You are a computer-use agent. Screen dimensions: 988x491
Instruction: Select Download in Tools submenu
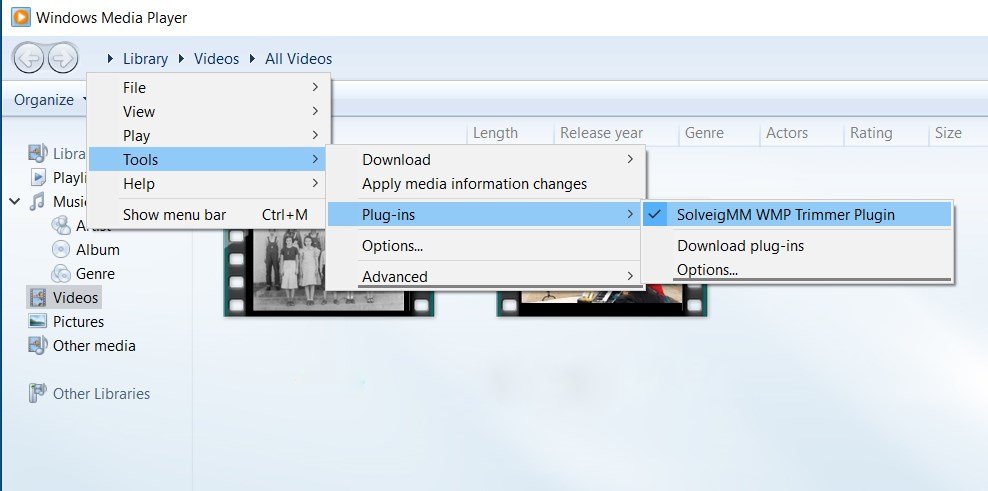tap(486, 159)
